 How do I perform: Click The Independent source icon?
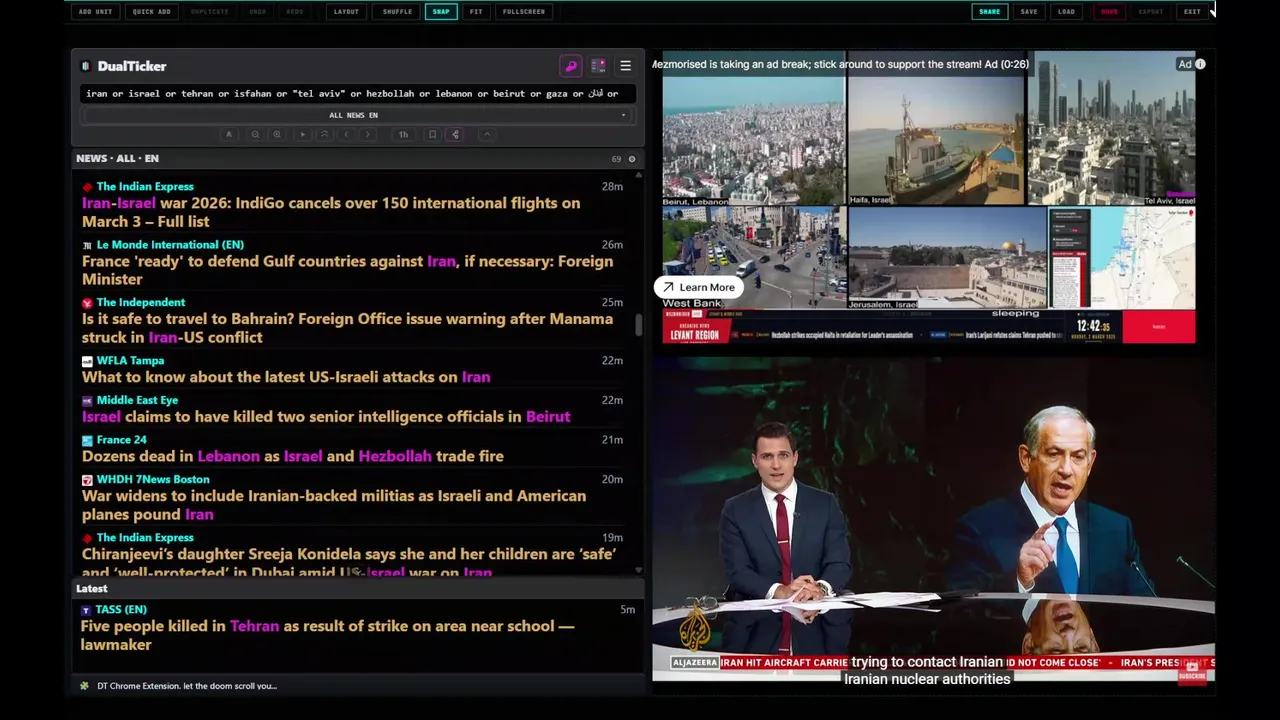click(87, 303)
